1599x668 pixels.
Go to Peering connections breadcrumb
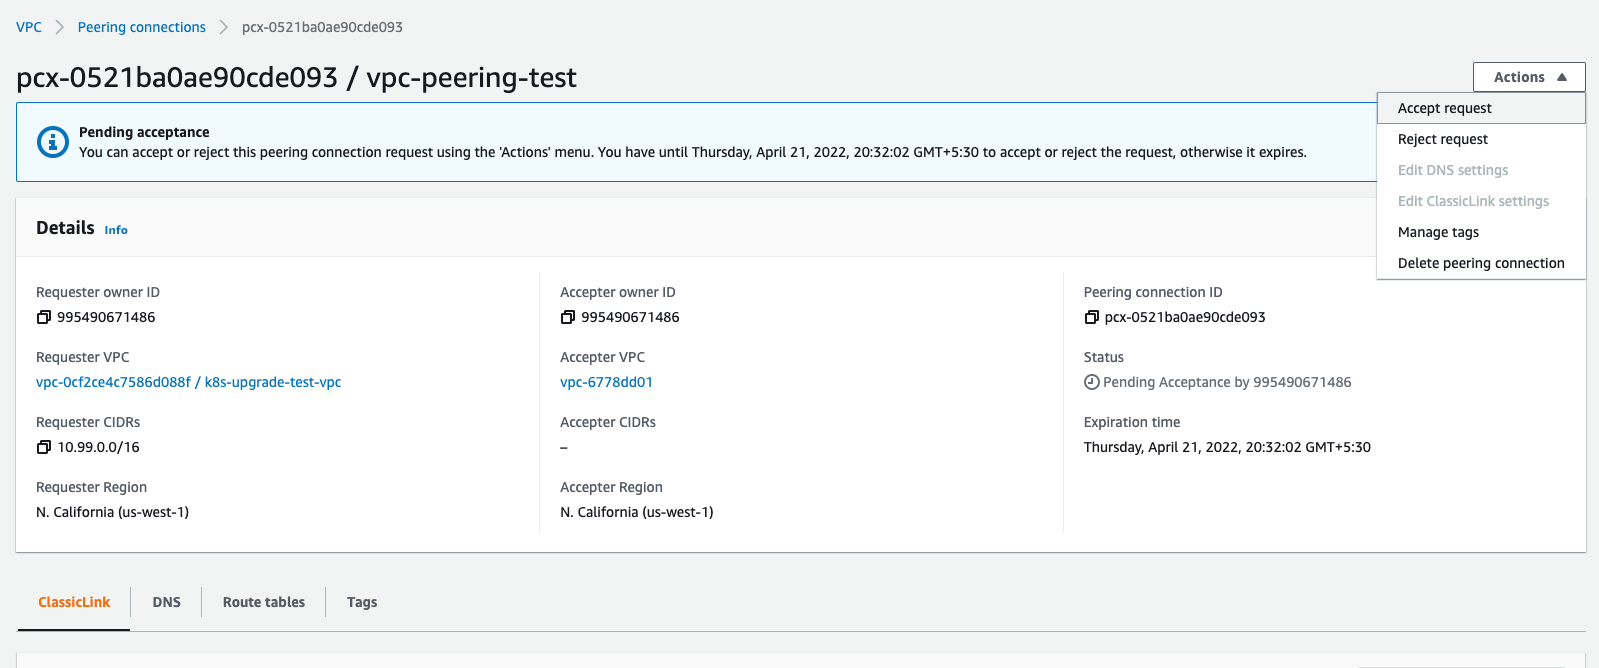pyautogui.click(x=141, y=27)
